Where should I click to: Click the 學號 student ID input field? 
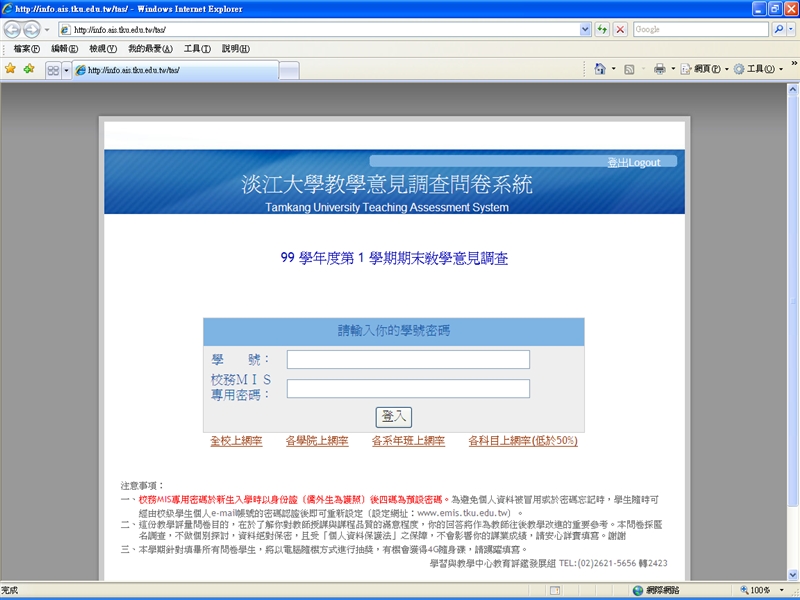(408, 359)
